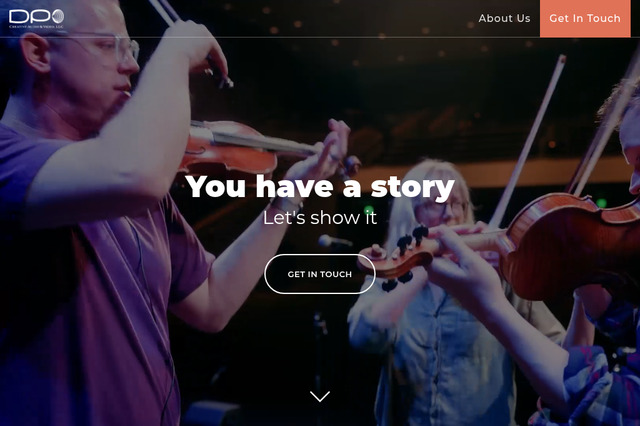Click the microphone behind the center button

(334, 242)
